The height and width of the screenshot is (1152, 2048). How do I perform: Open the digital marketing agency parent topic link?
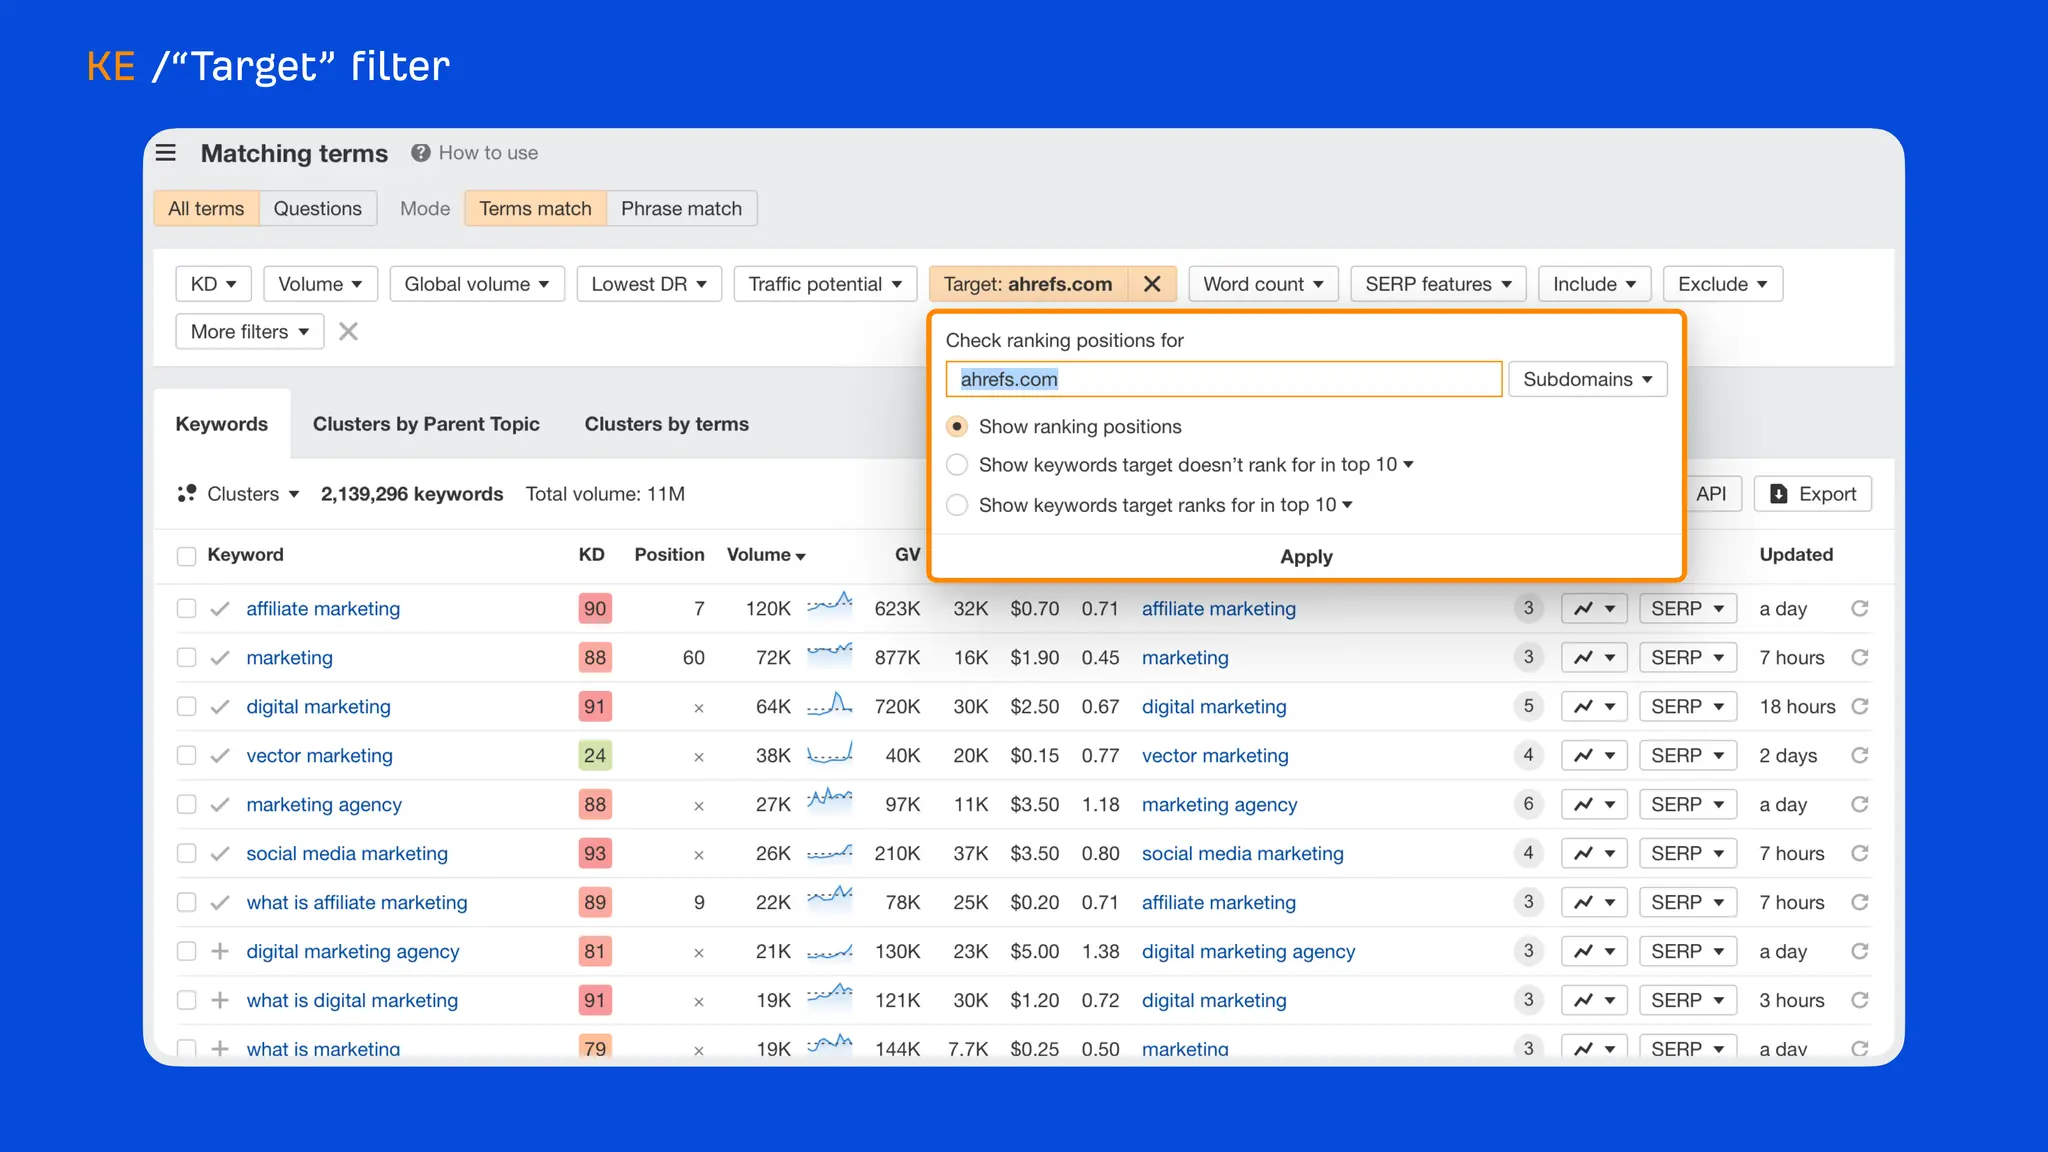[x=1248, y=952]
